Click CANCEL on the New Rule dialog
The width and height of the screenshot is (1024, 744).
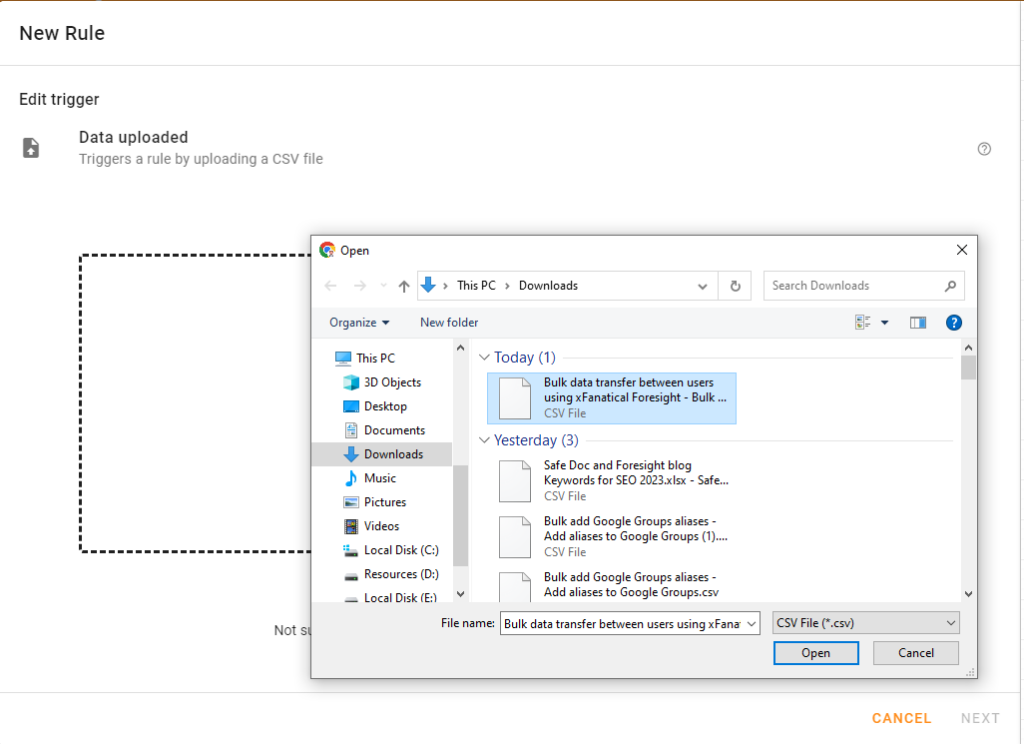tap(900, 717)
